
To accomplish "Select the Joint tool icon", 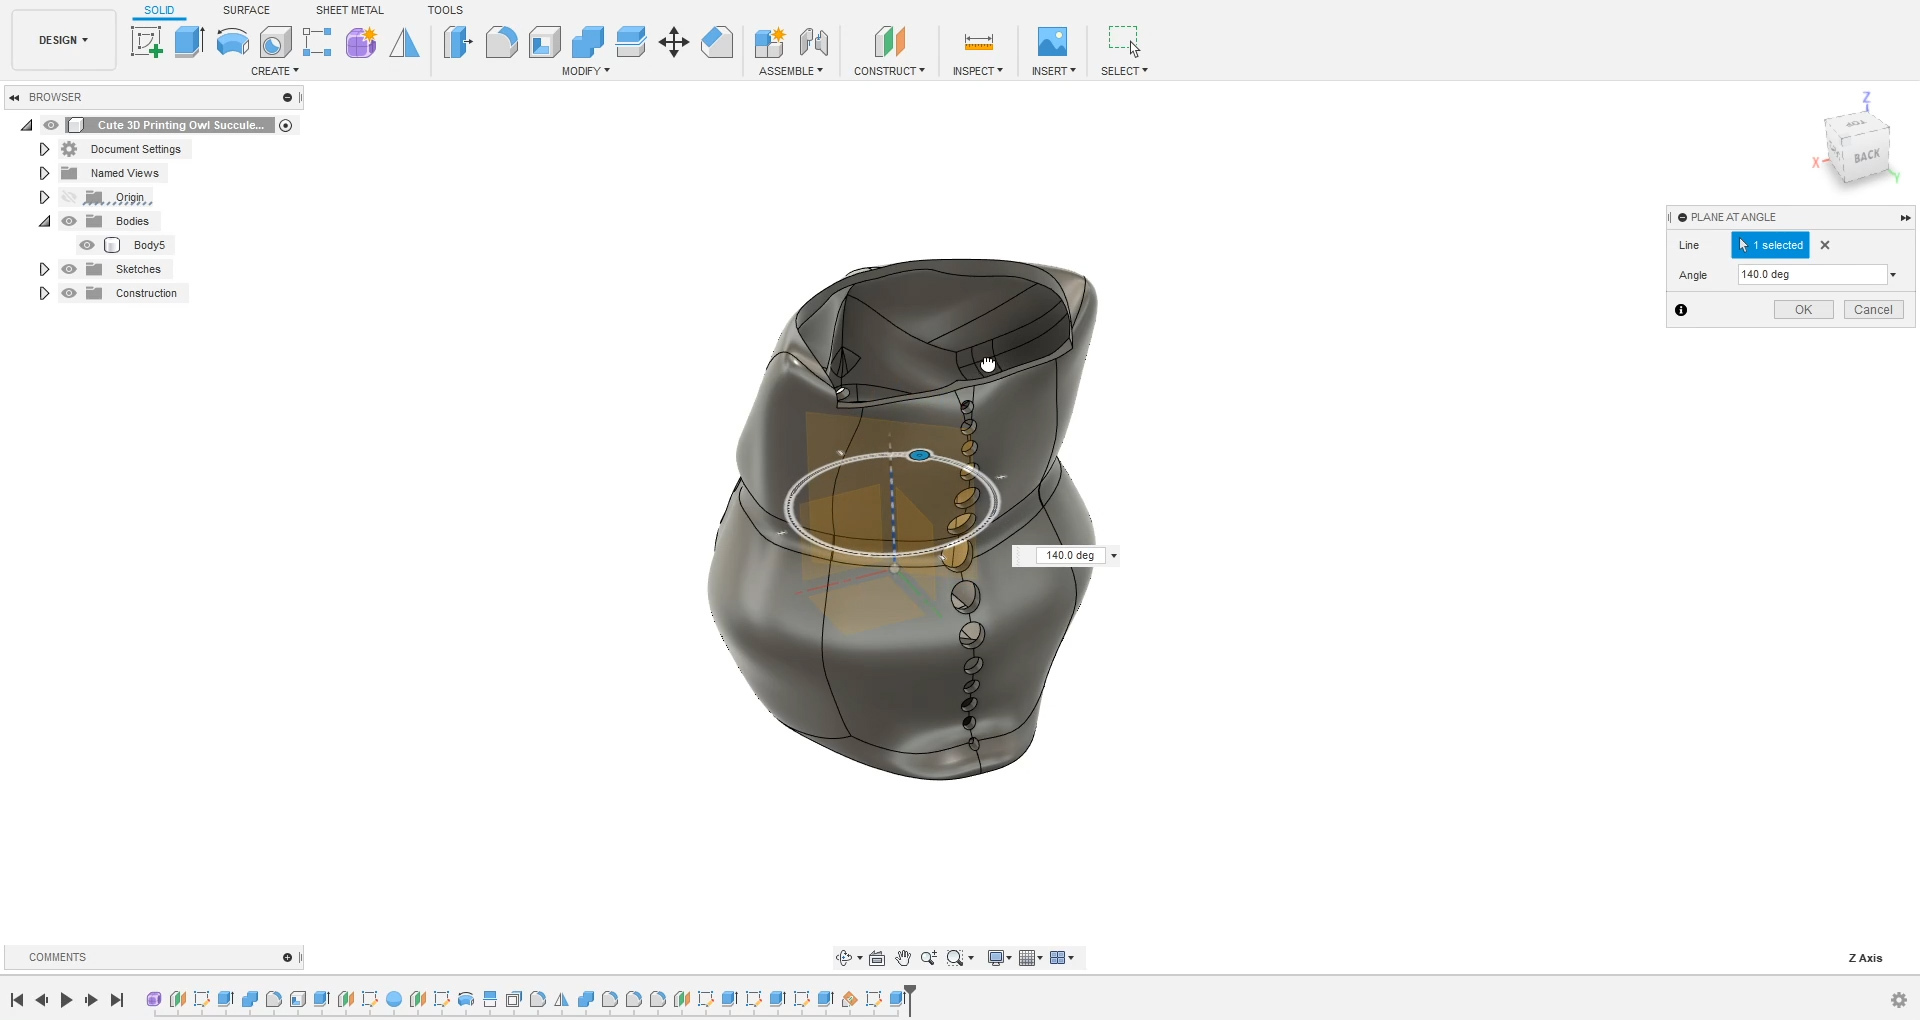I will coord(814,42).
